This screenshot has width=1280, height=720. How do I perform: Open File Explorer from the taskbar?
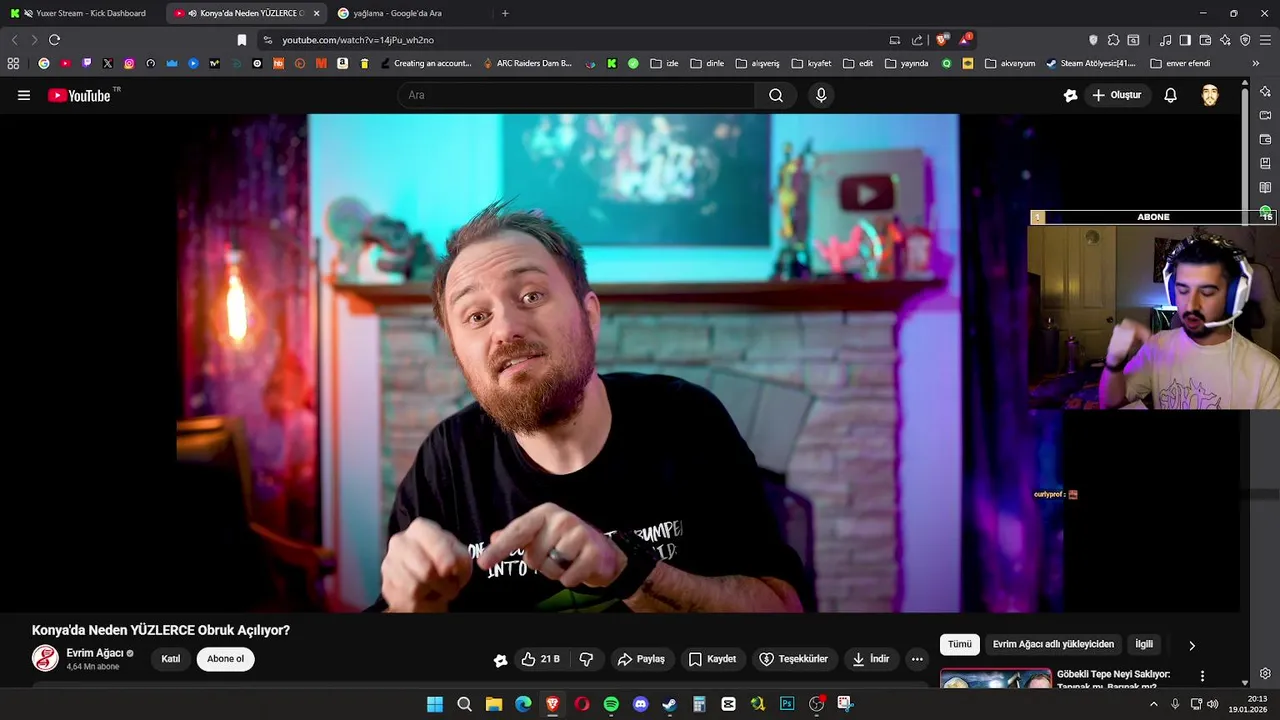494,704
